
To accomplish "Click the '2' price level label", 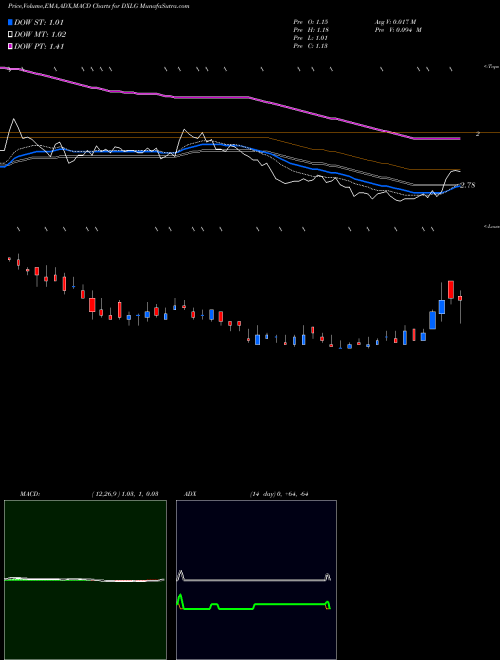I will [478, 134].
